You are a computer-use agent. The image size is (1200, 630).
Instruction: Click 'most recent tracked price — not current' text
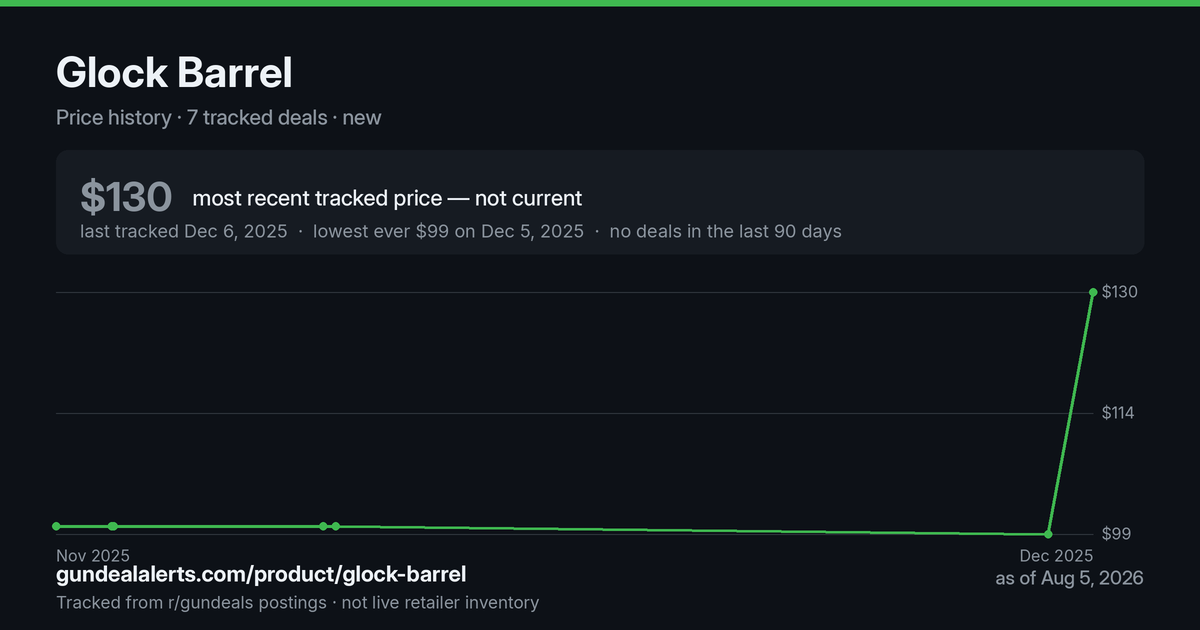[387, 198]
